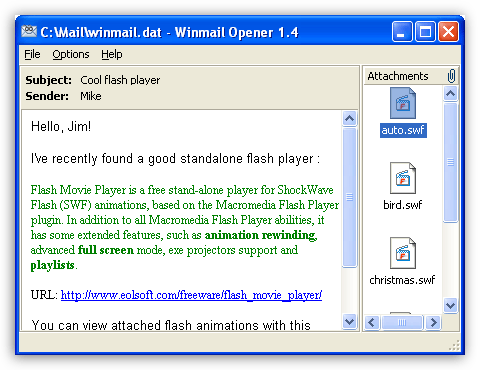Click the paperclip icon in Attachments header
The width and height of the screenshot is (480, 370).
[x=451, y=76]
